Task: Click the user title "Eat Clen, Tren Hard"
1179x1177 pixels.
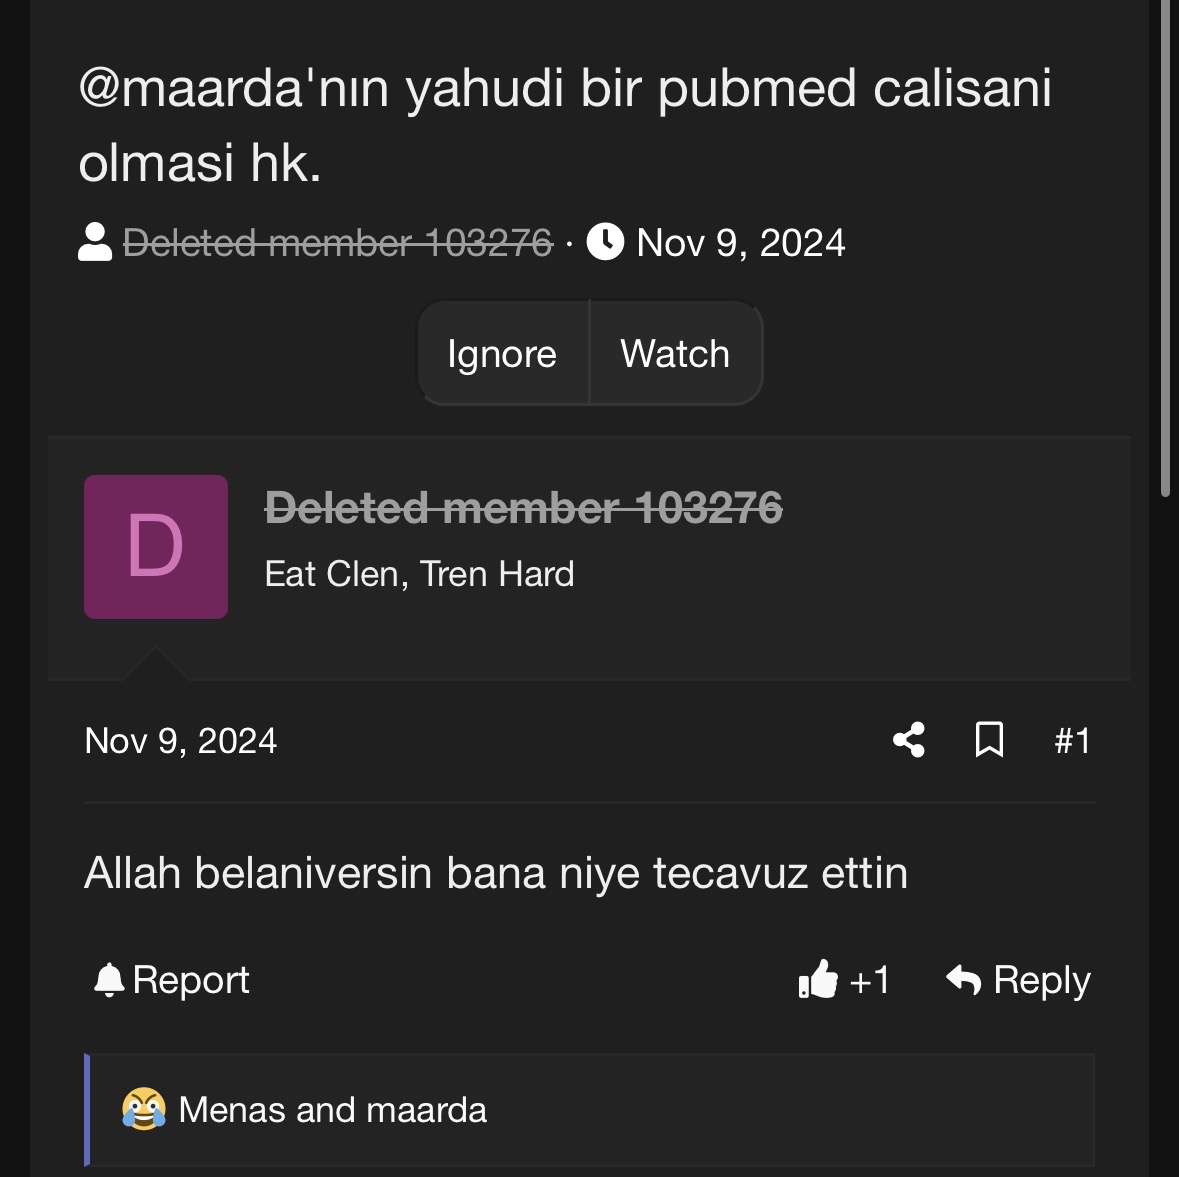Action: point(419,574)
